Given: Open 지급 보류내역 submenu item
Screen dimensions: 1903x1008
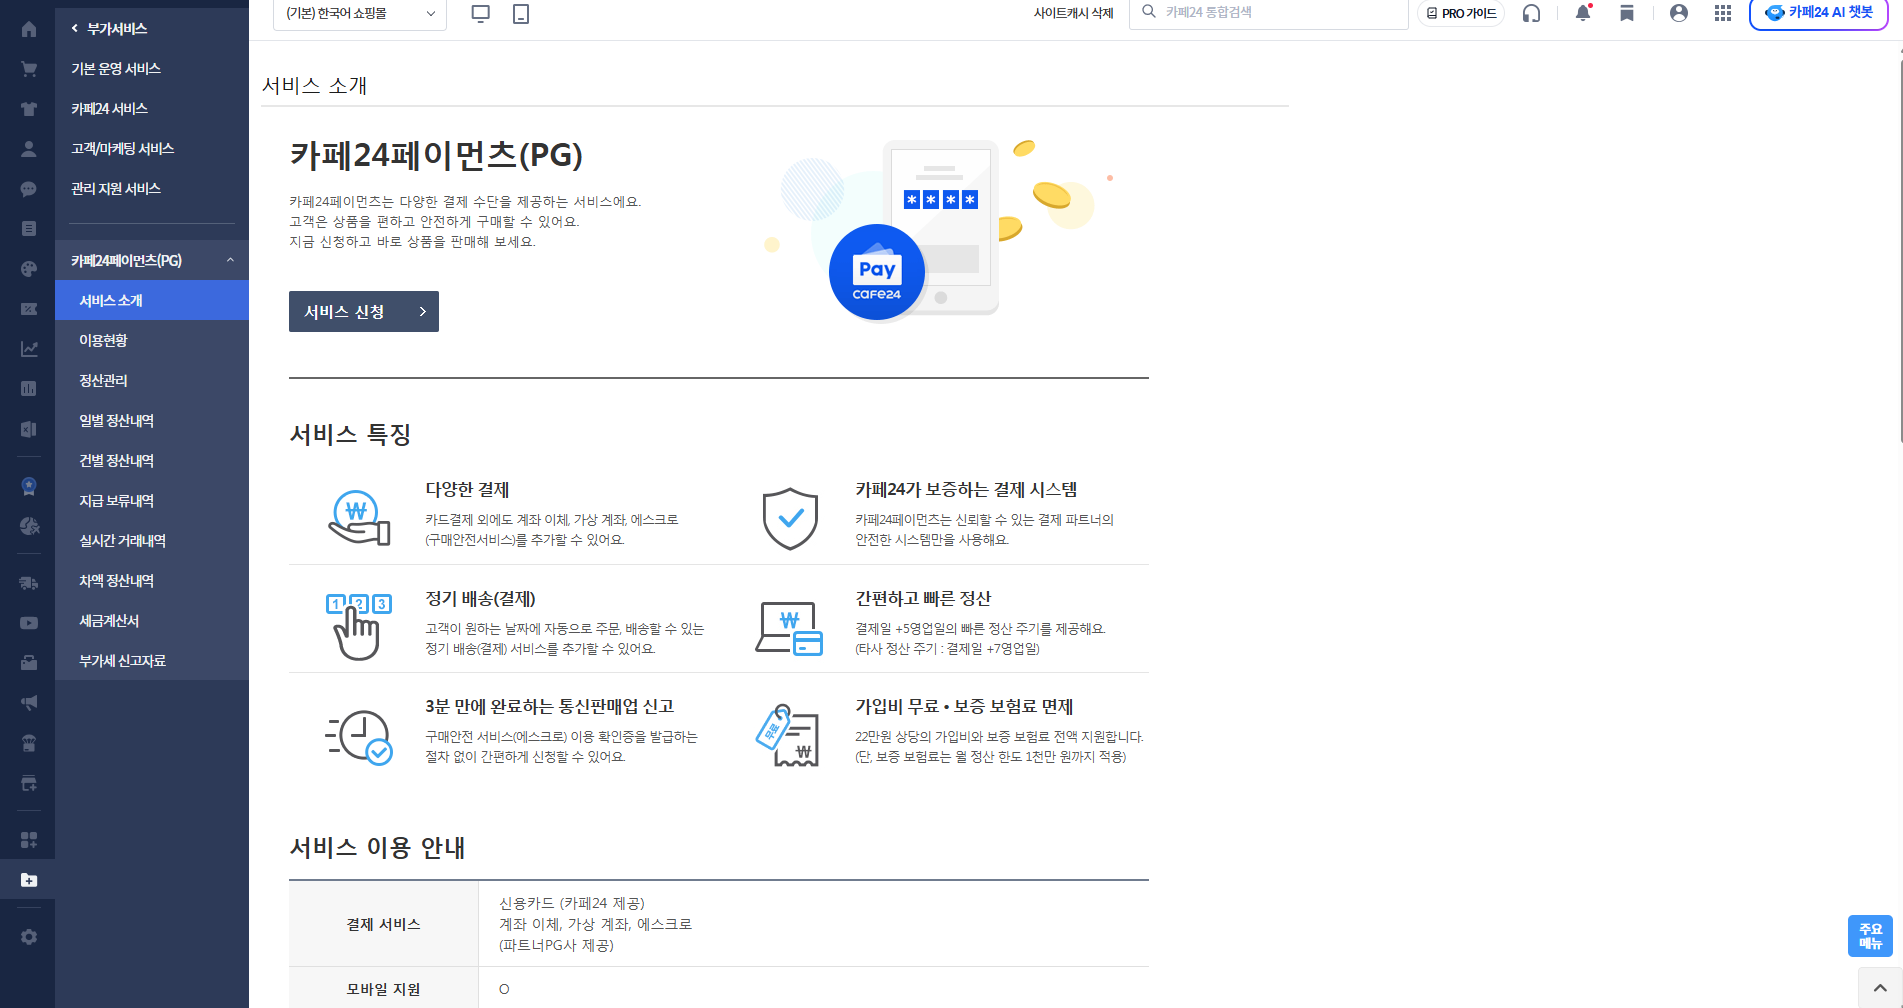Looking at the screenshot, I should point(152,500).
